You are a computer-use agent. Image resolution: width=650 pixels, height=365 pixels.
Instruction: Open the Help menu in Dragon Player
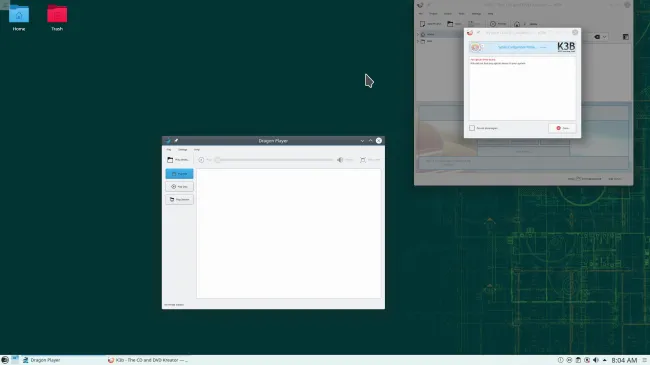pos(197,149)
